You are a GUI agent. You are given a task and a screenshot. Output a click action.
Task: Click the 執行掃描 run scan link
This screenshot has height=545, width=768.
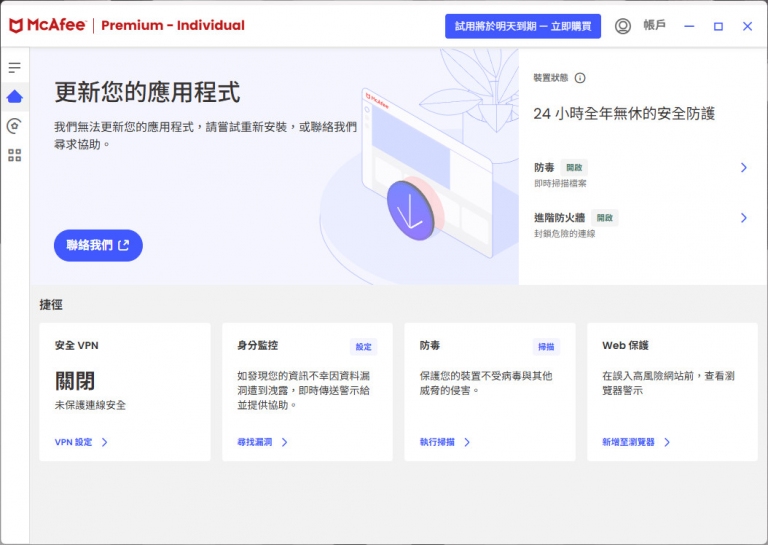click(x=437, y=442)
